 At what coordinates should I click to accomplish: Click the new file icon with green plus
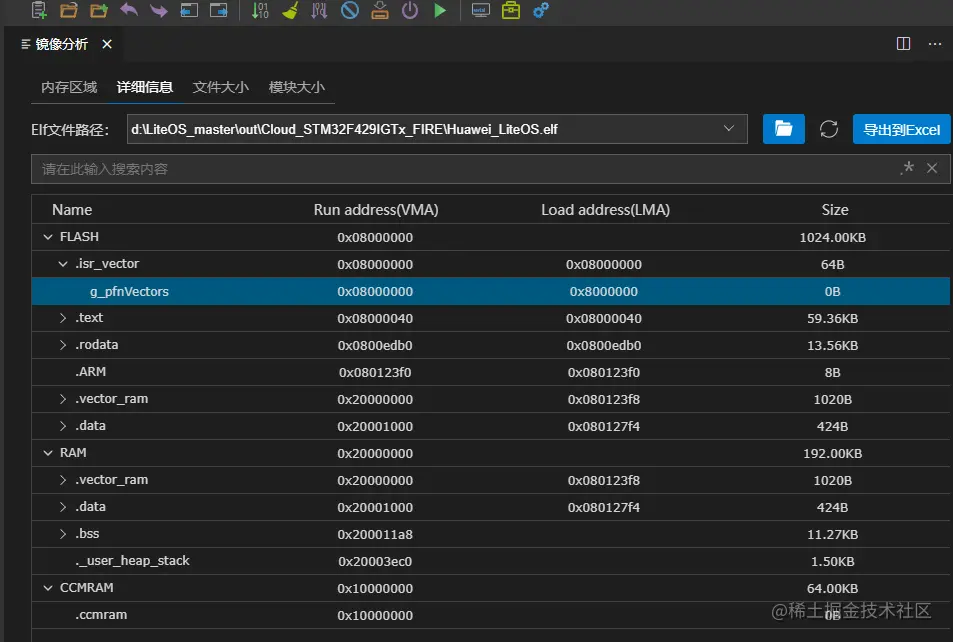coord(40,10)
